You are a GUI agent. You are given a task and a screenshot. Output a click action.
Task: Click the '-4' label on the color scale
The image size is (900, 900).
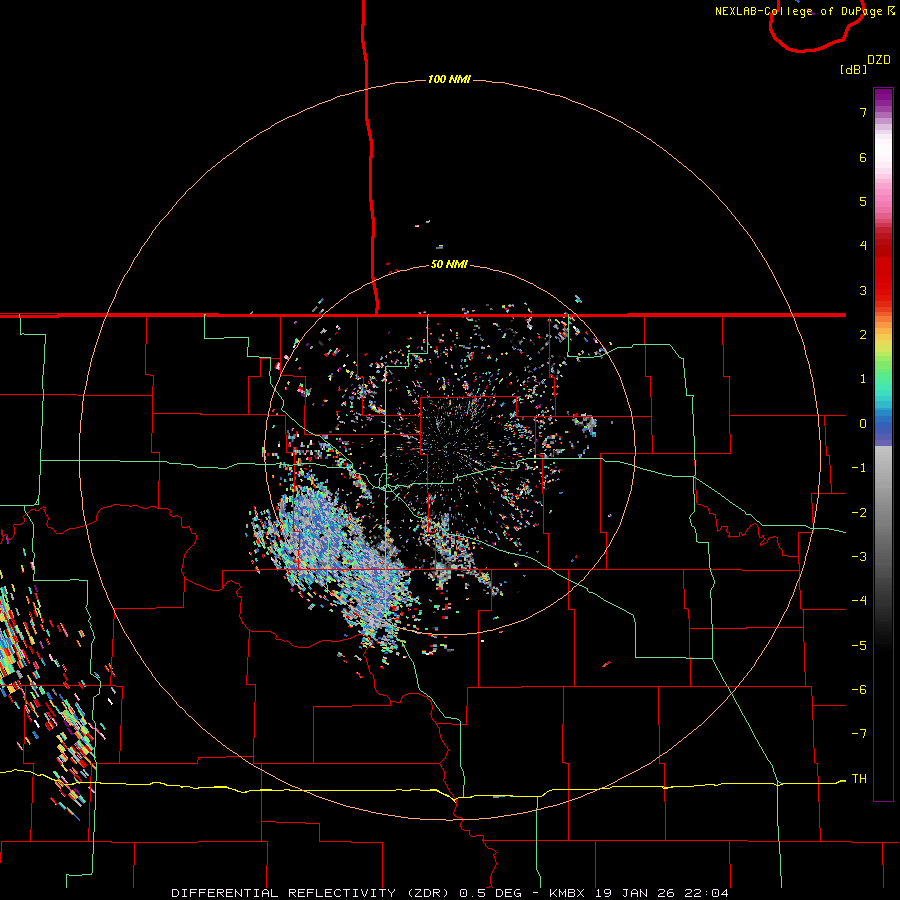pyautogui.click(x=859, y=601)
